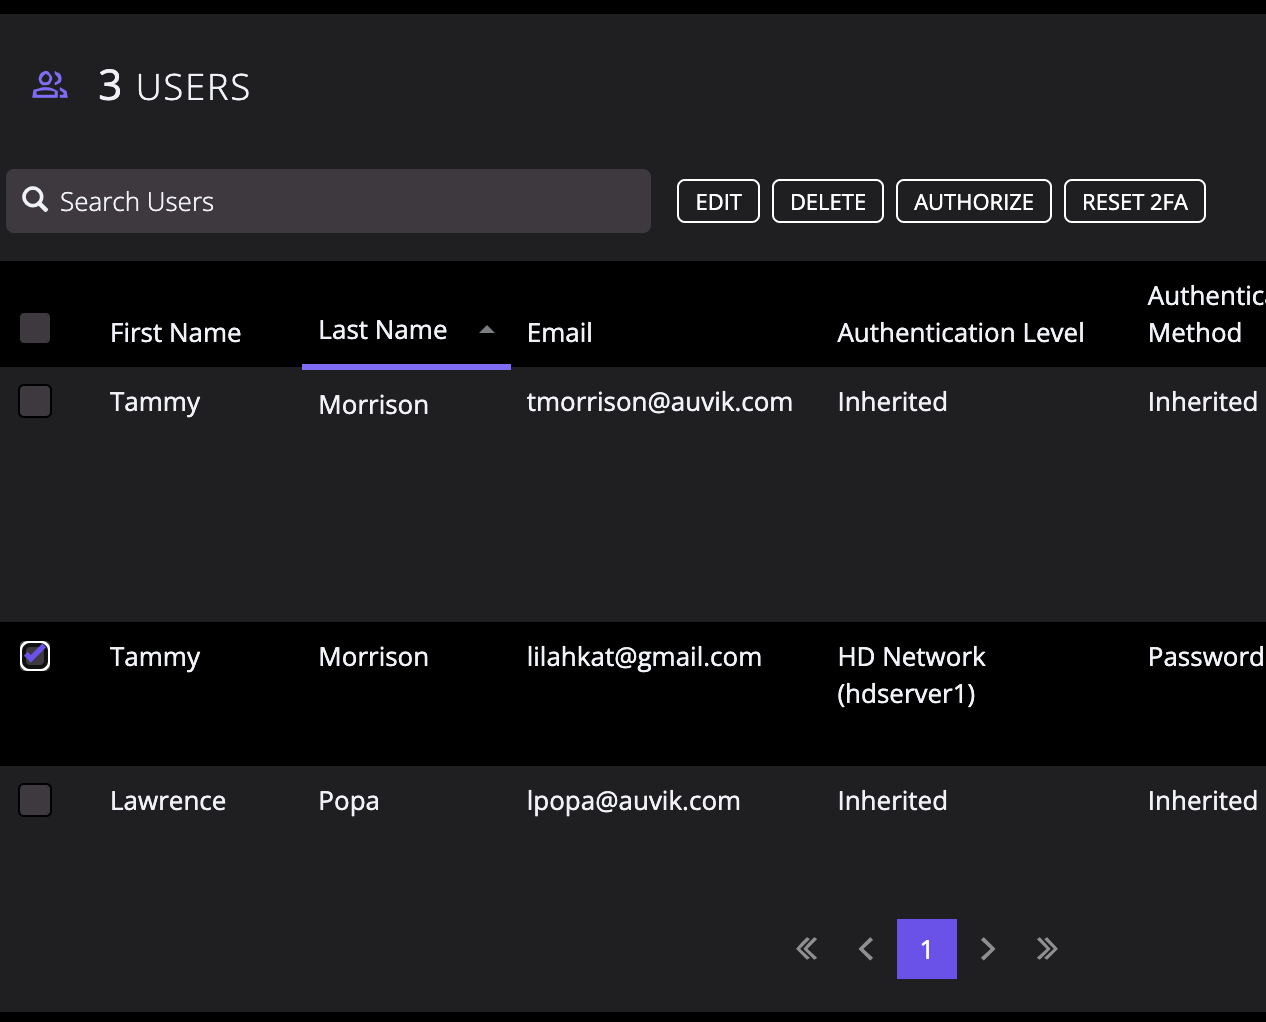Viewport: 1266px width, 1022px height.
Task: Click the DELETE button
Action: (x=828, y=201)
